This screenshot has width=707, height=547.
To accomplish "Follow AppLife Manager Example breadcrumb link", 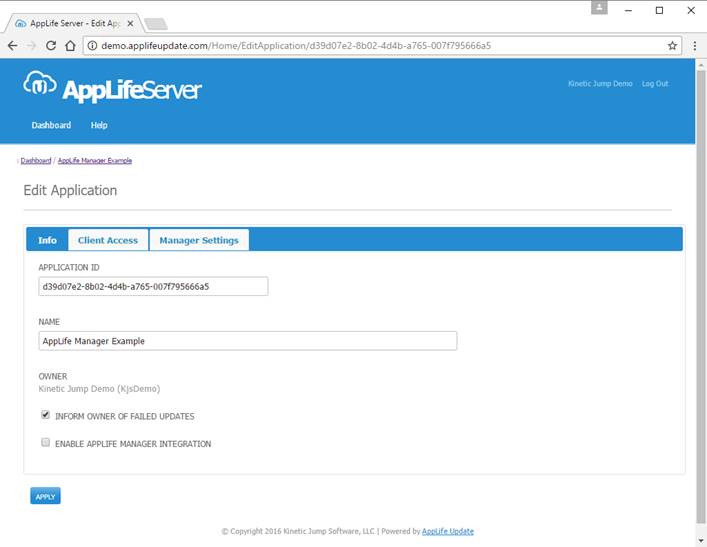I will coord(95,161).
